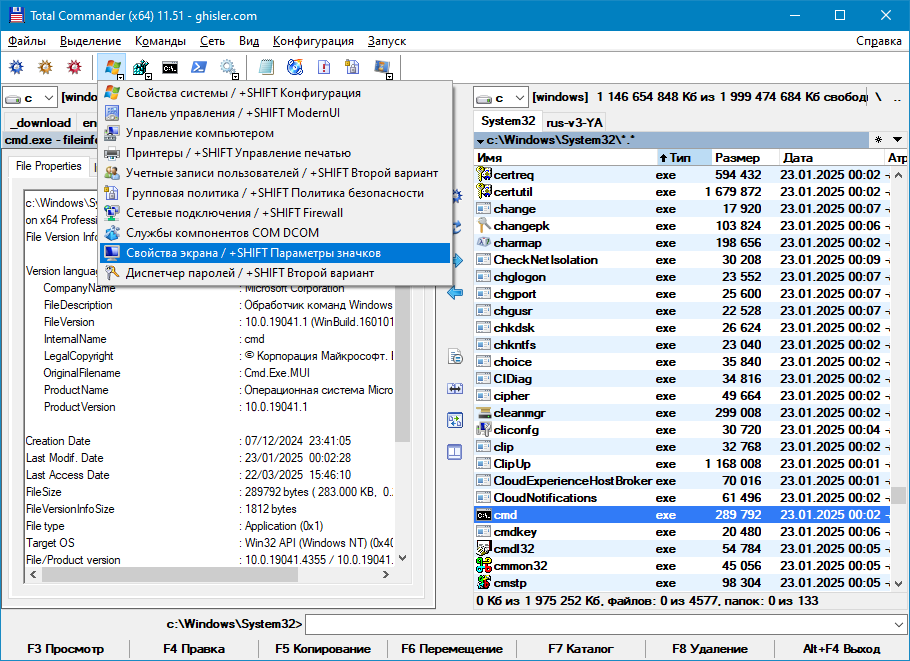Image resolution: width=910 pixels, height=661 pixels.
Task: Open the Конфигурация menu
Action: [x=313, y=41]
